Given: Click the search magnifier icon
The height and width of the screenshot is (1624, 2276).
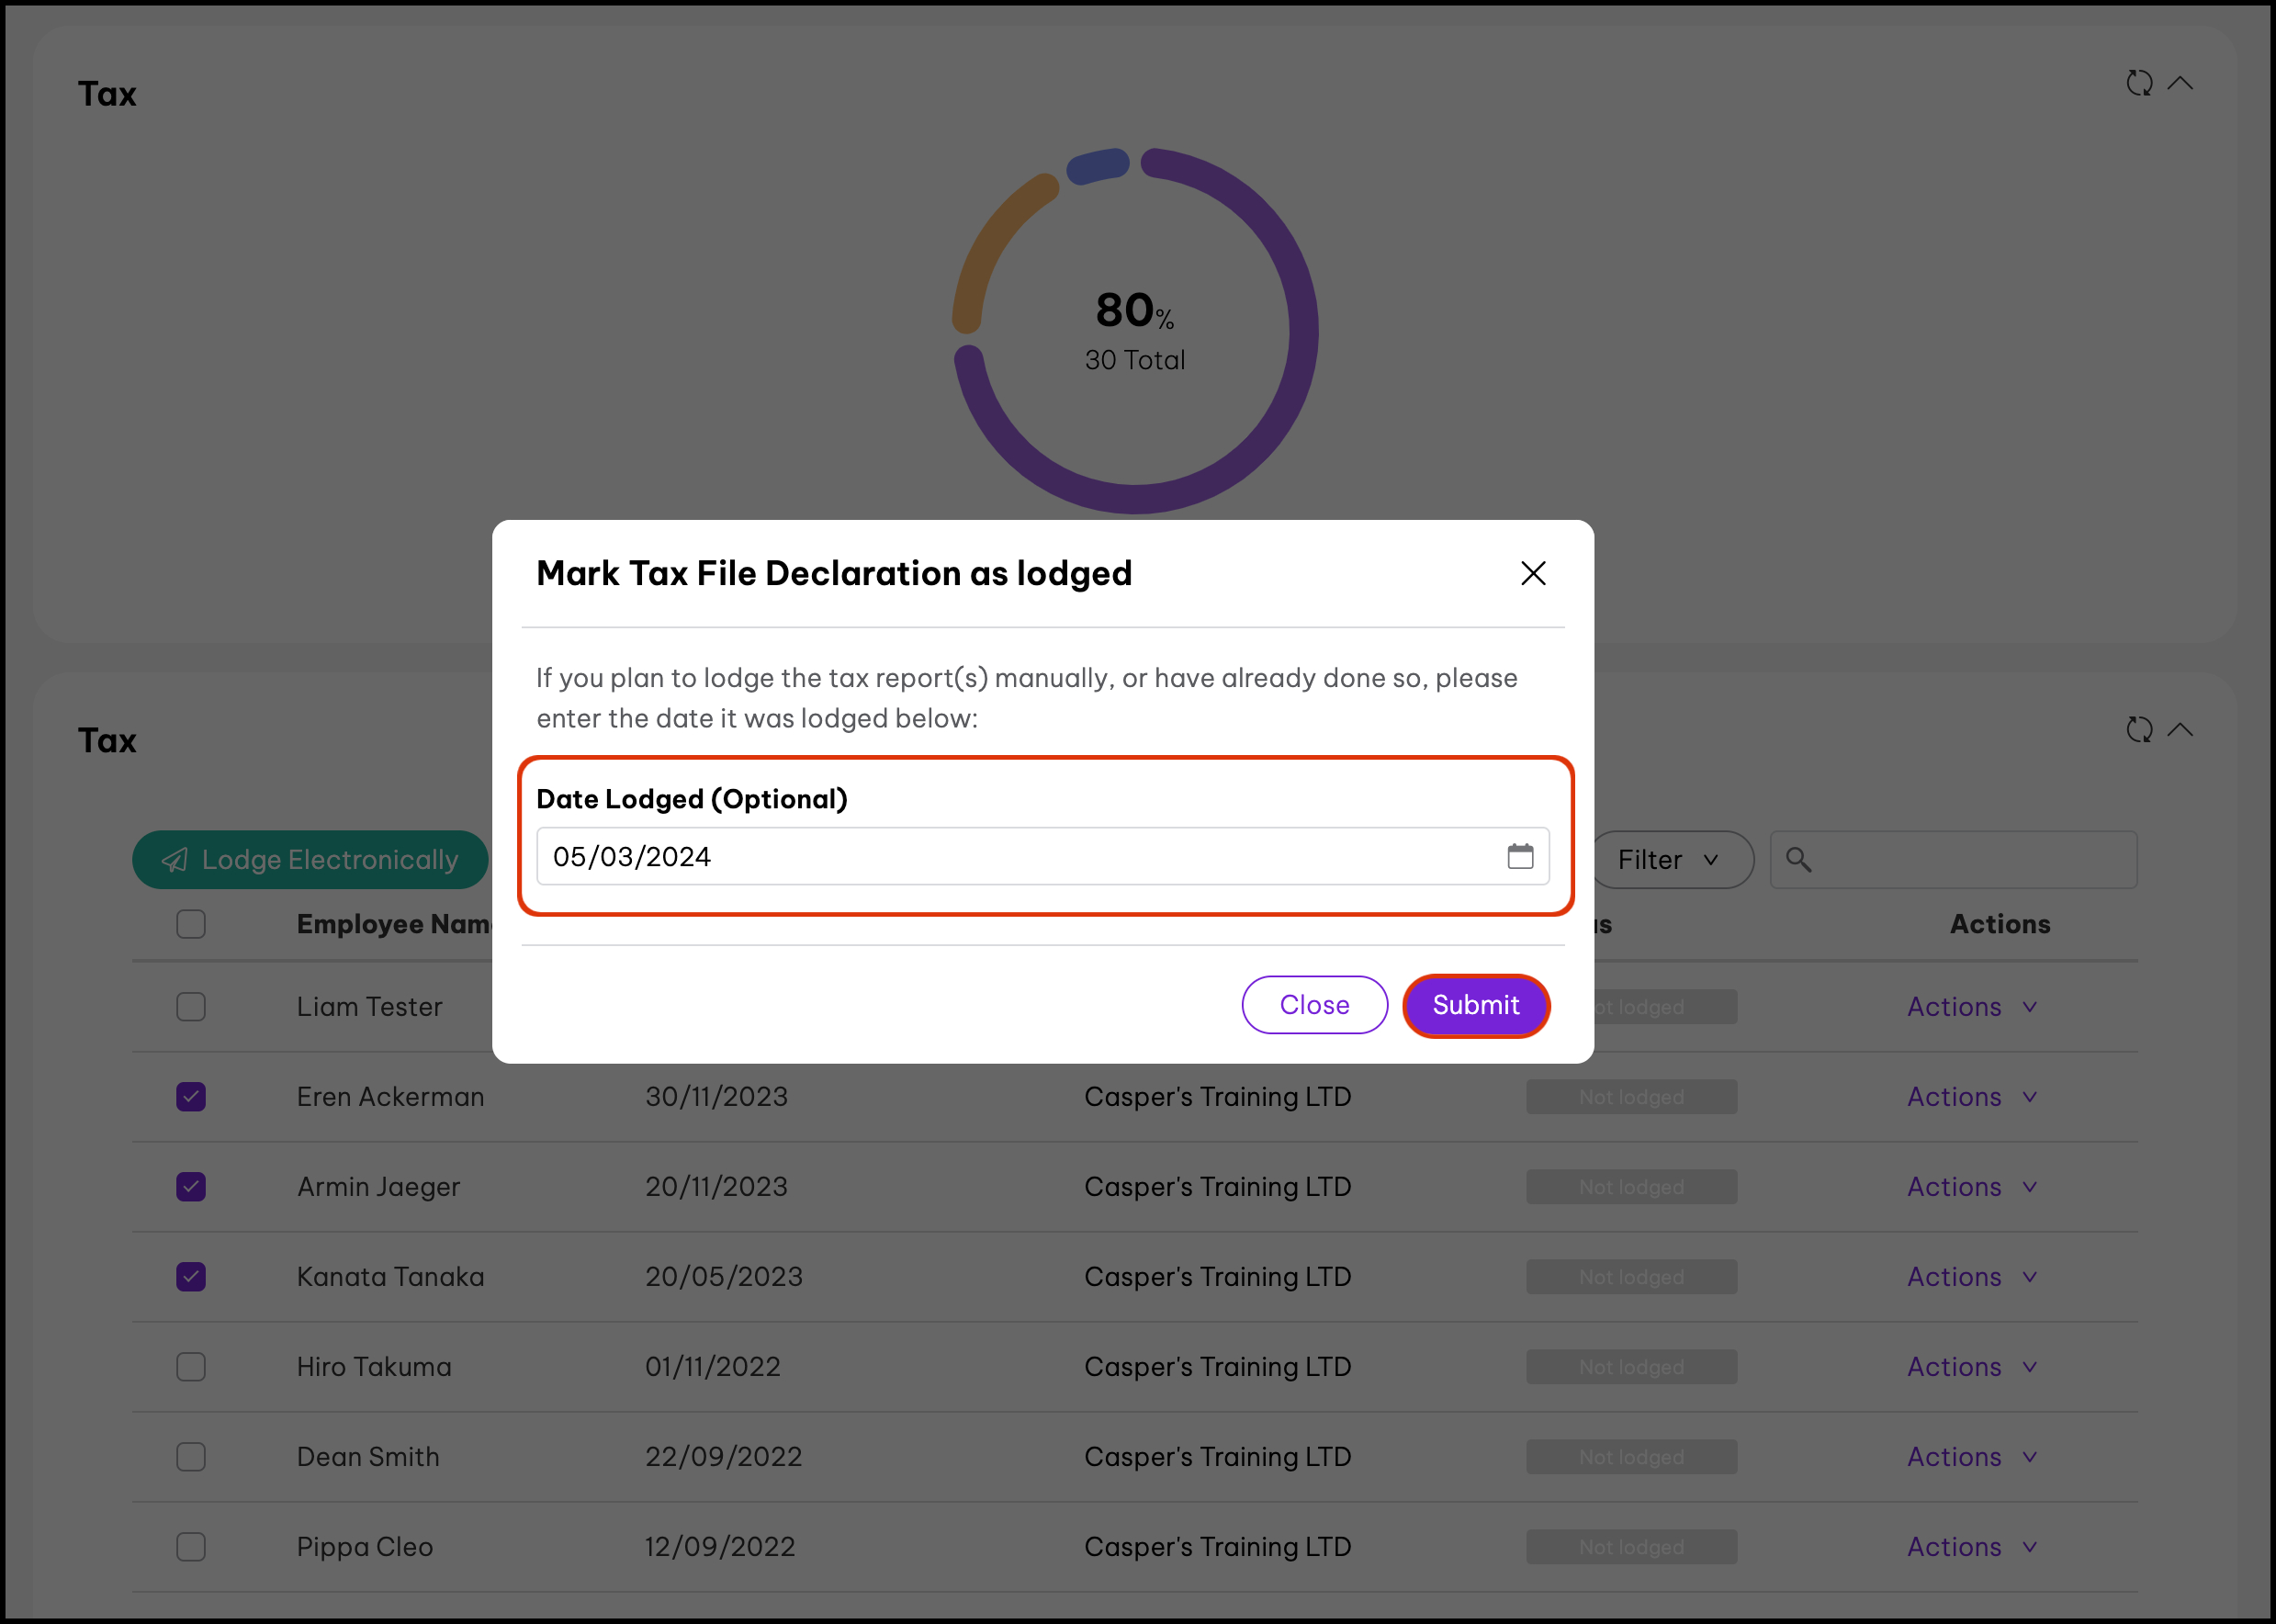Looking at the screenshot, I should (x=1797, y=859).
